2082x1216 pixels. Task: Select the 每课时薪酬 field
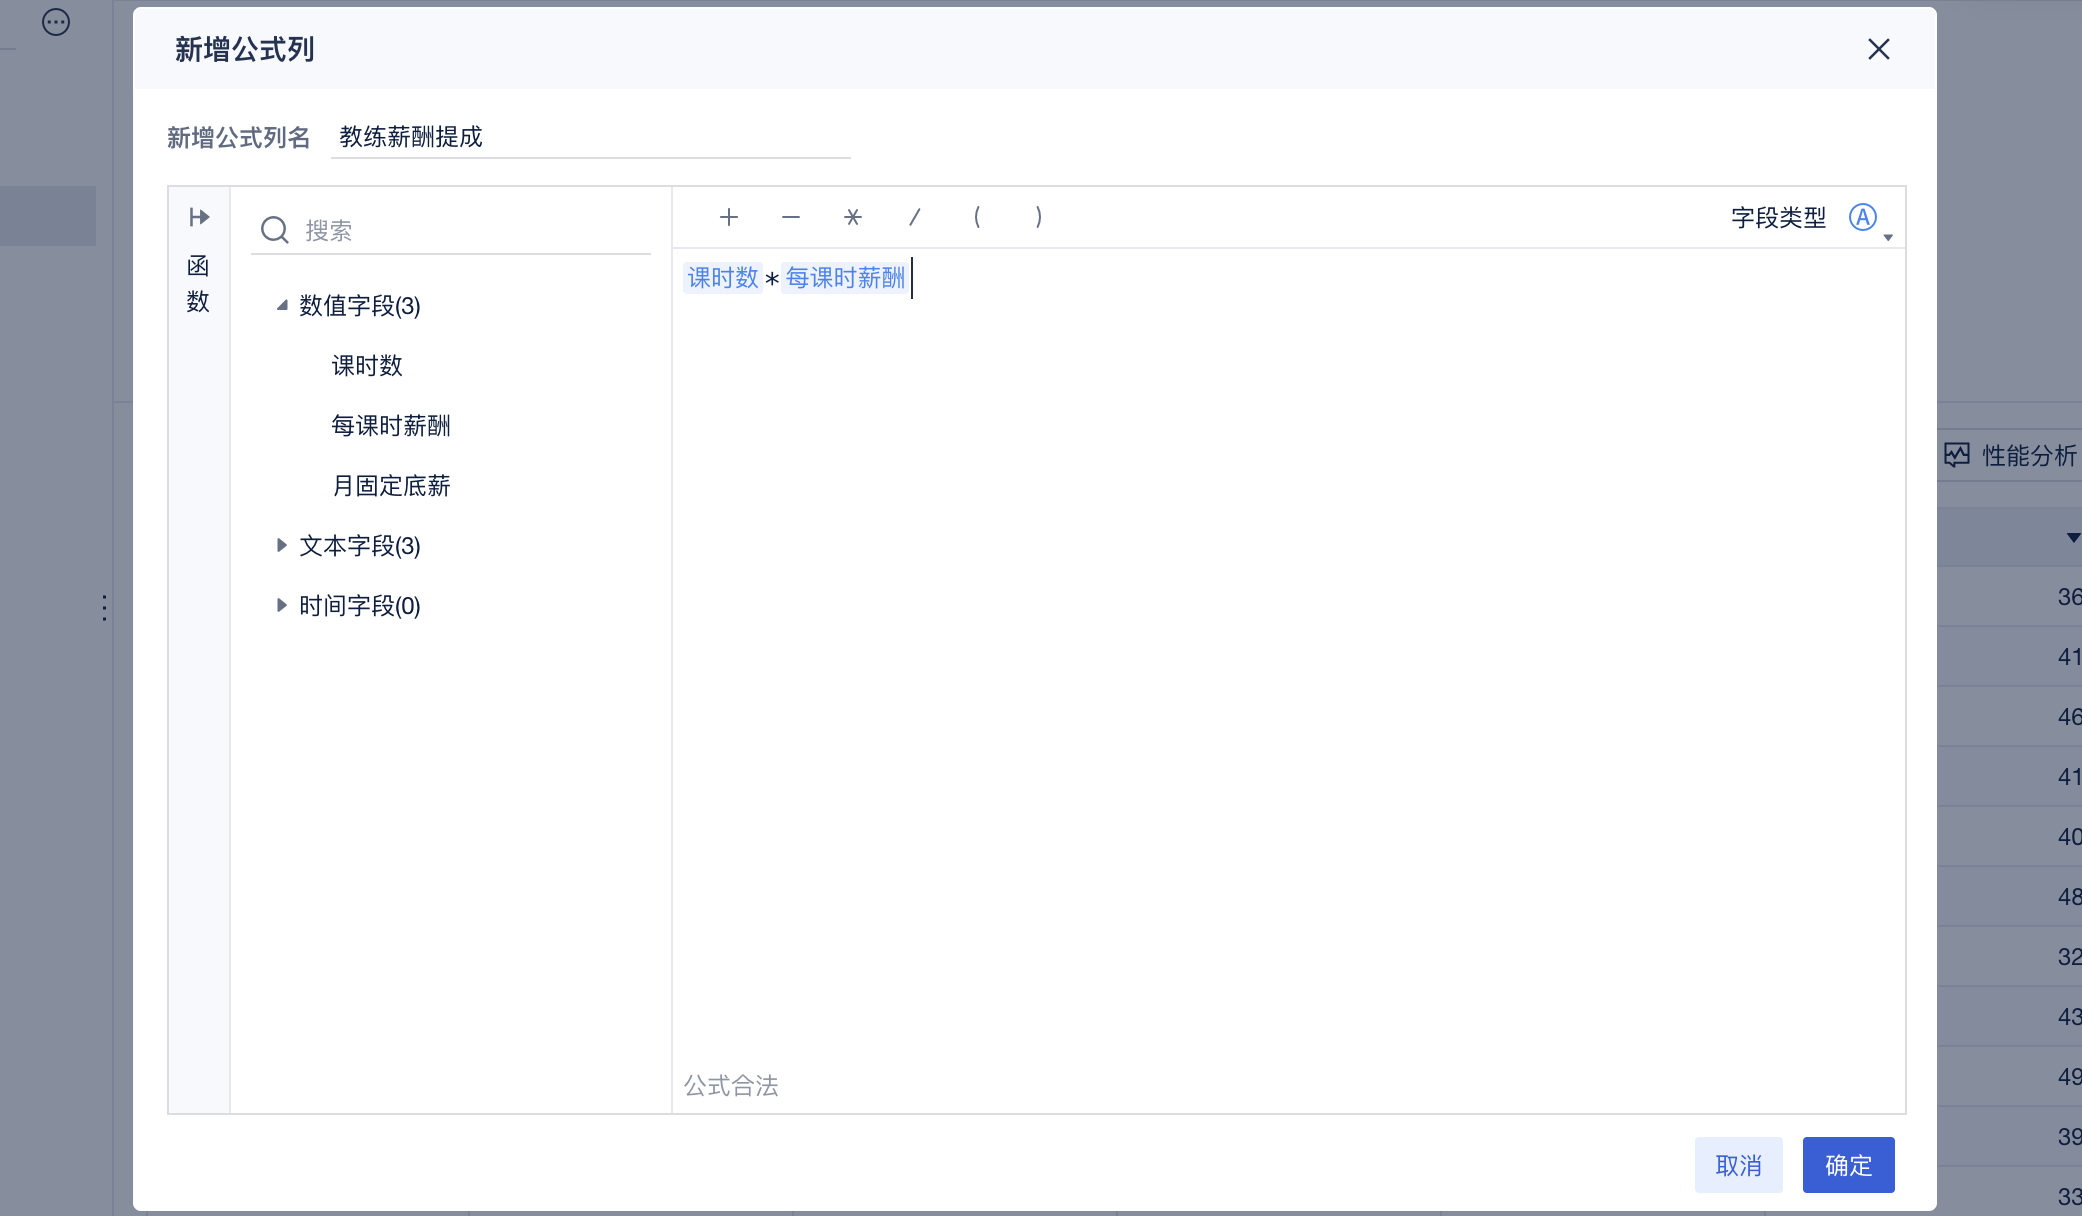click(391, 425)
